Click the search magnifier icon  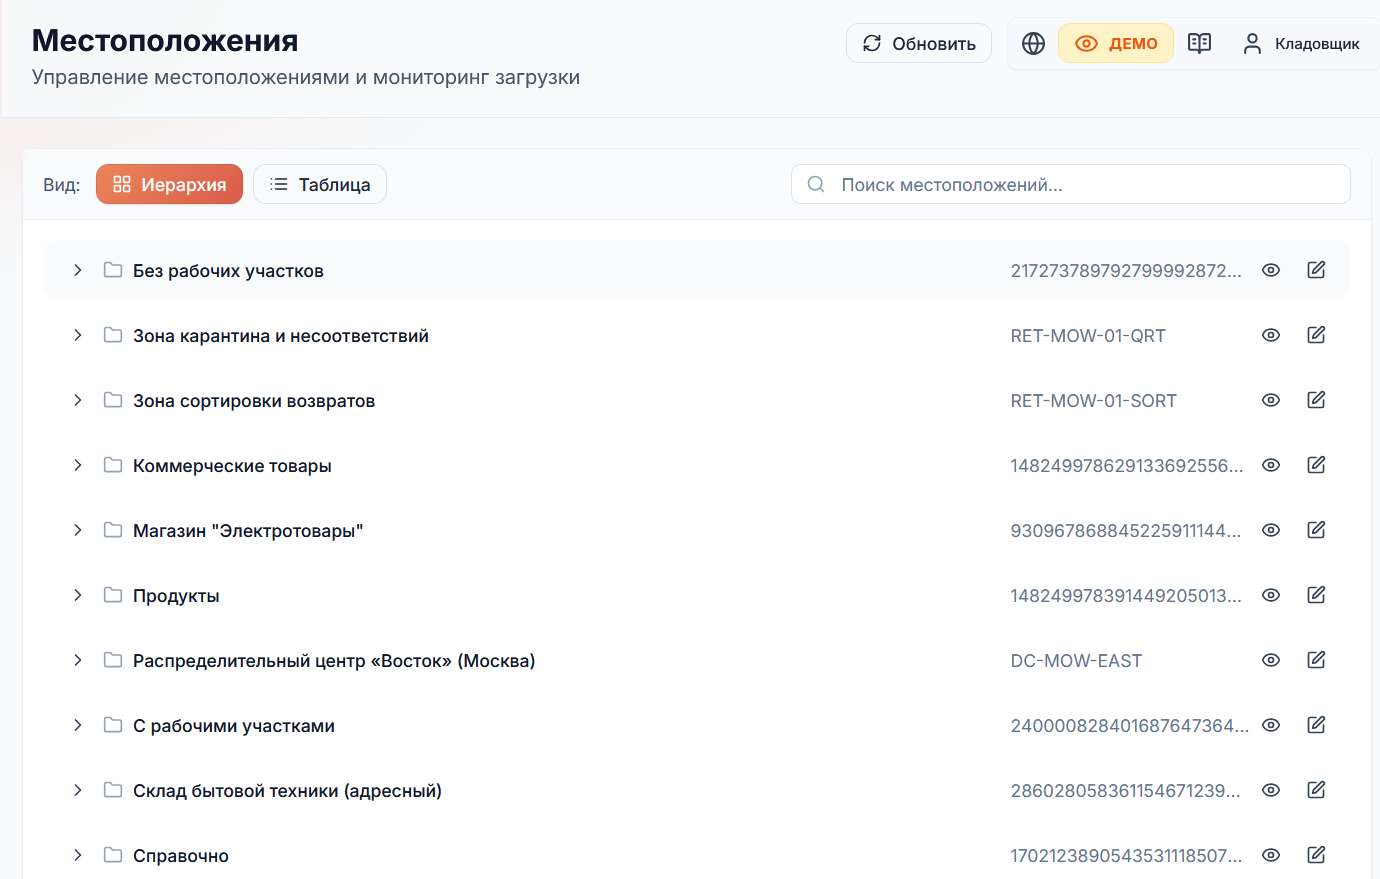(x=816, y=184)
